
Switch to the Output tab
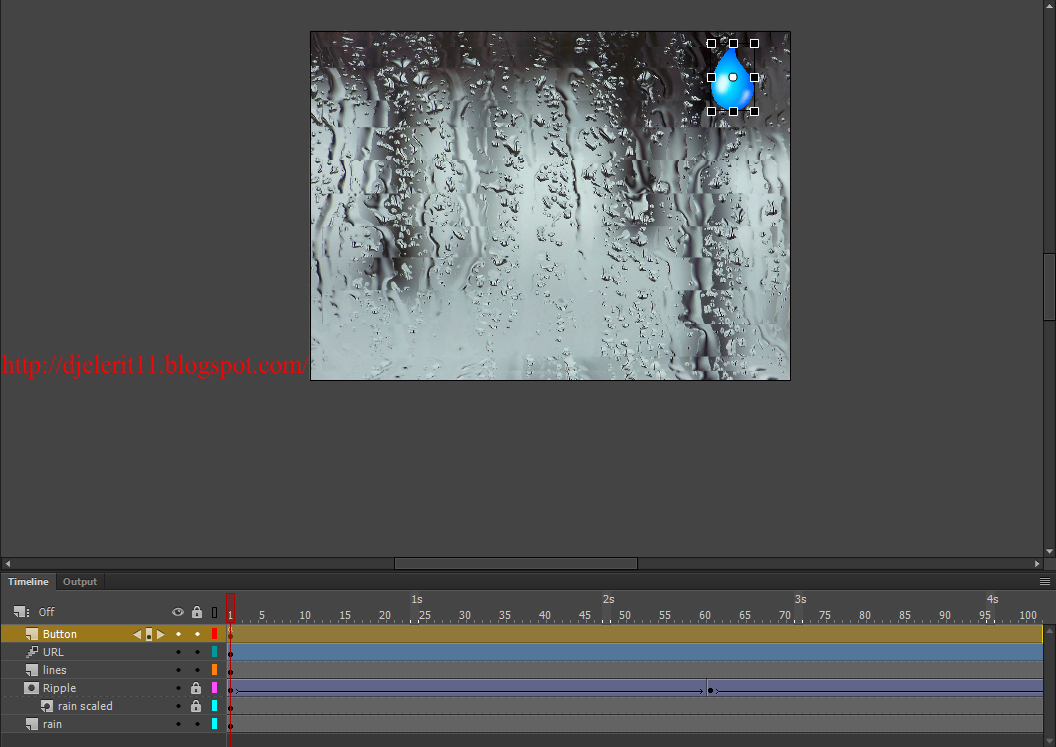(79, 581)
